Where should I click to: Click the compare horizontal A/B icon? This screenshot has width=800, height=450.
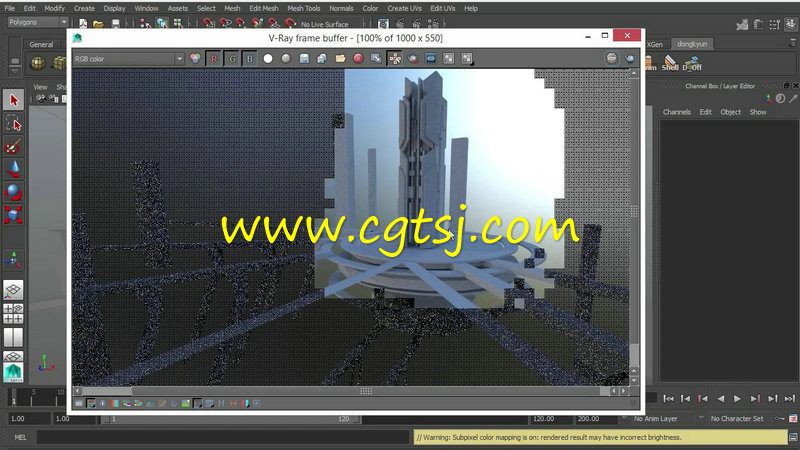467,59
